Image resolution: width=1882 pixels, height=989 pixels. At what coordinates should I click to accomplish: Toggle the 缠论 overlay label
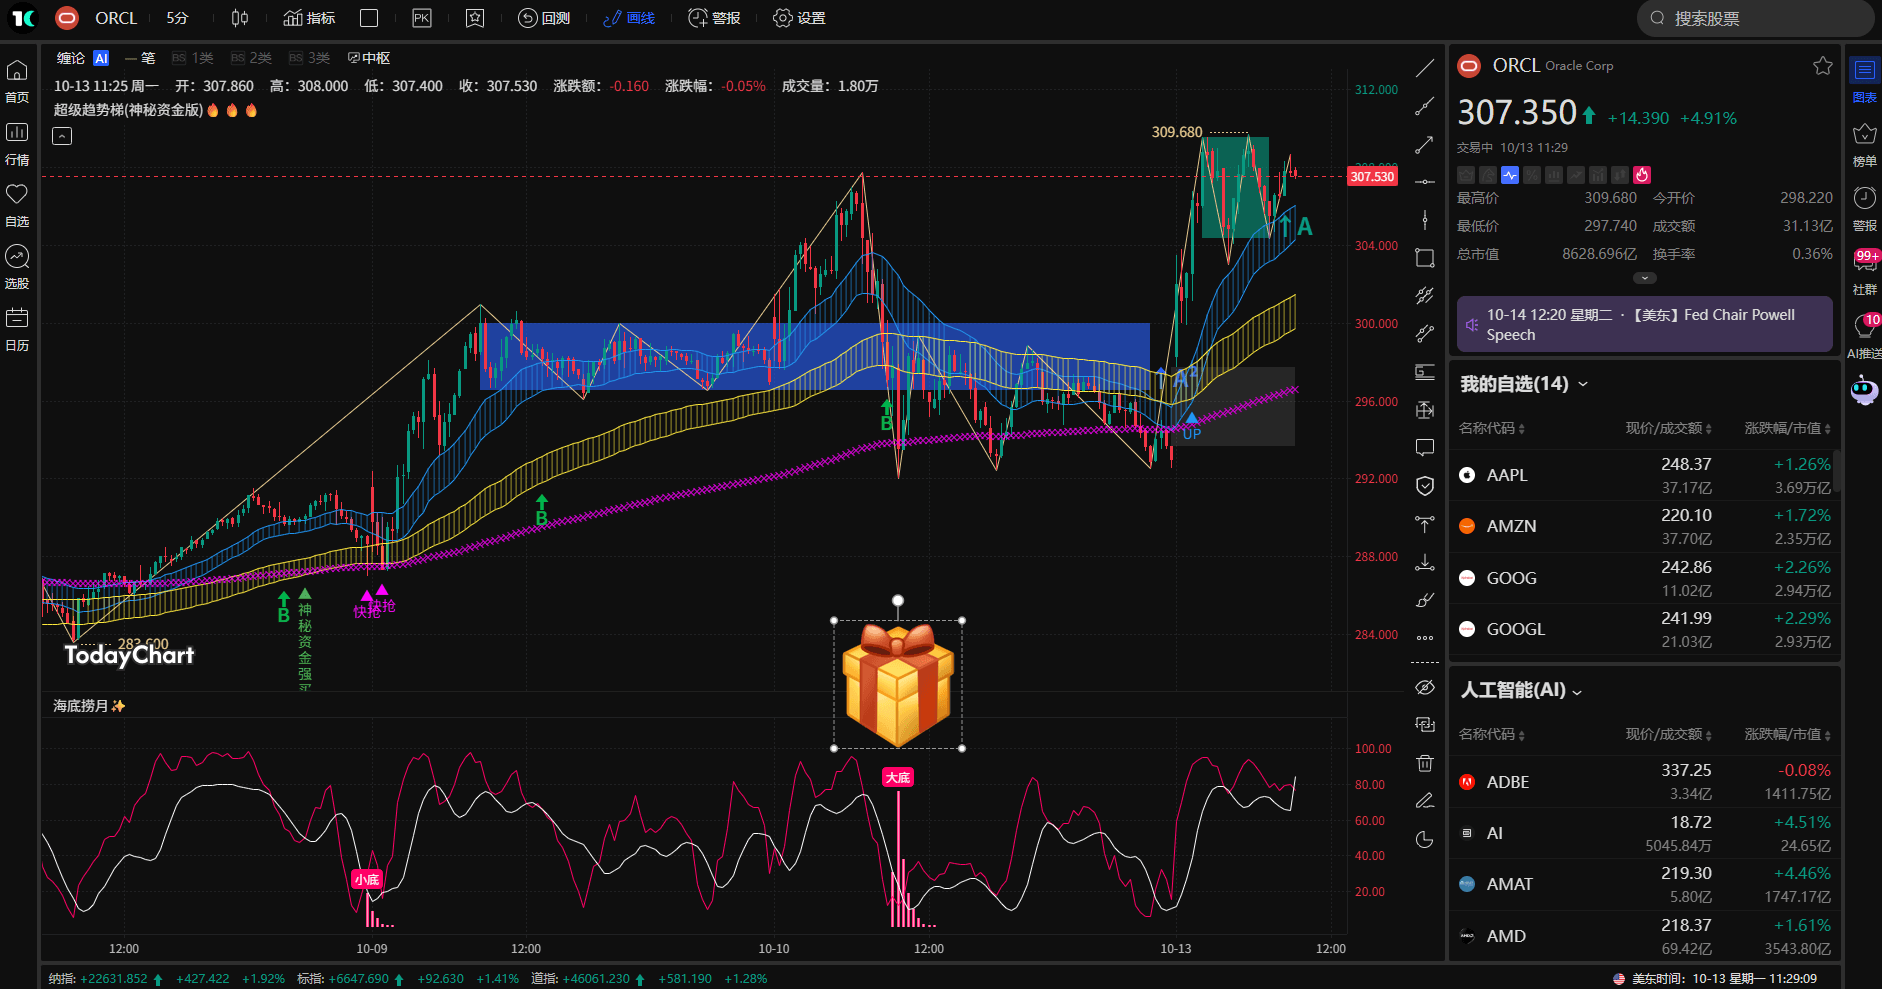[x=70, y=57]
